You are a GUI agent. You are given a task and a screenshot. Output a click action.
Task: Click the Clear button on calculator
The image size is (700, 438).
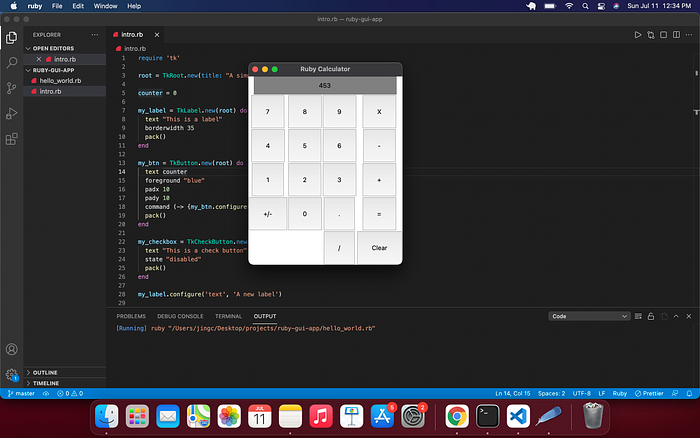coord(379,248)
